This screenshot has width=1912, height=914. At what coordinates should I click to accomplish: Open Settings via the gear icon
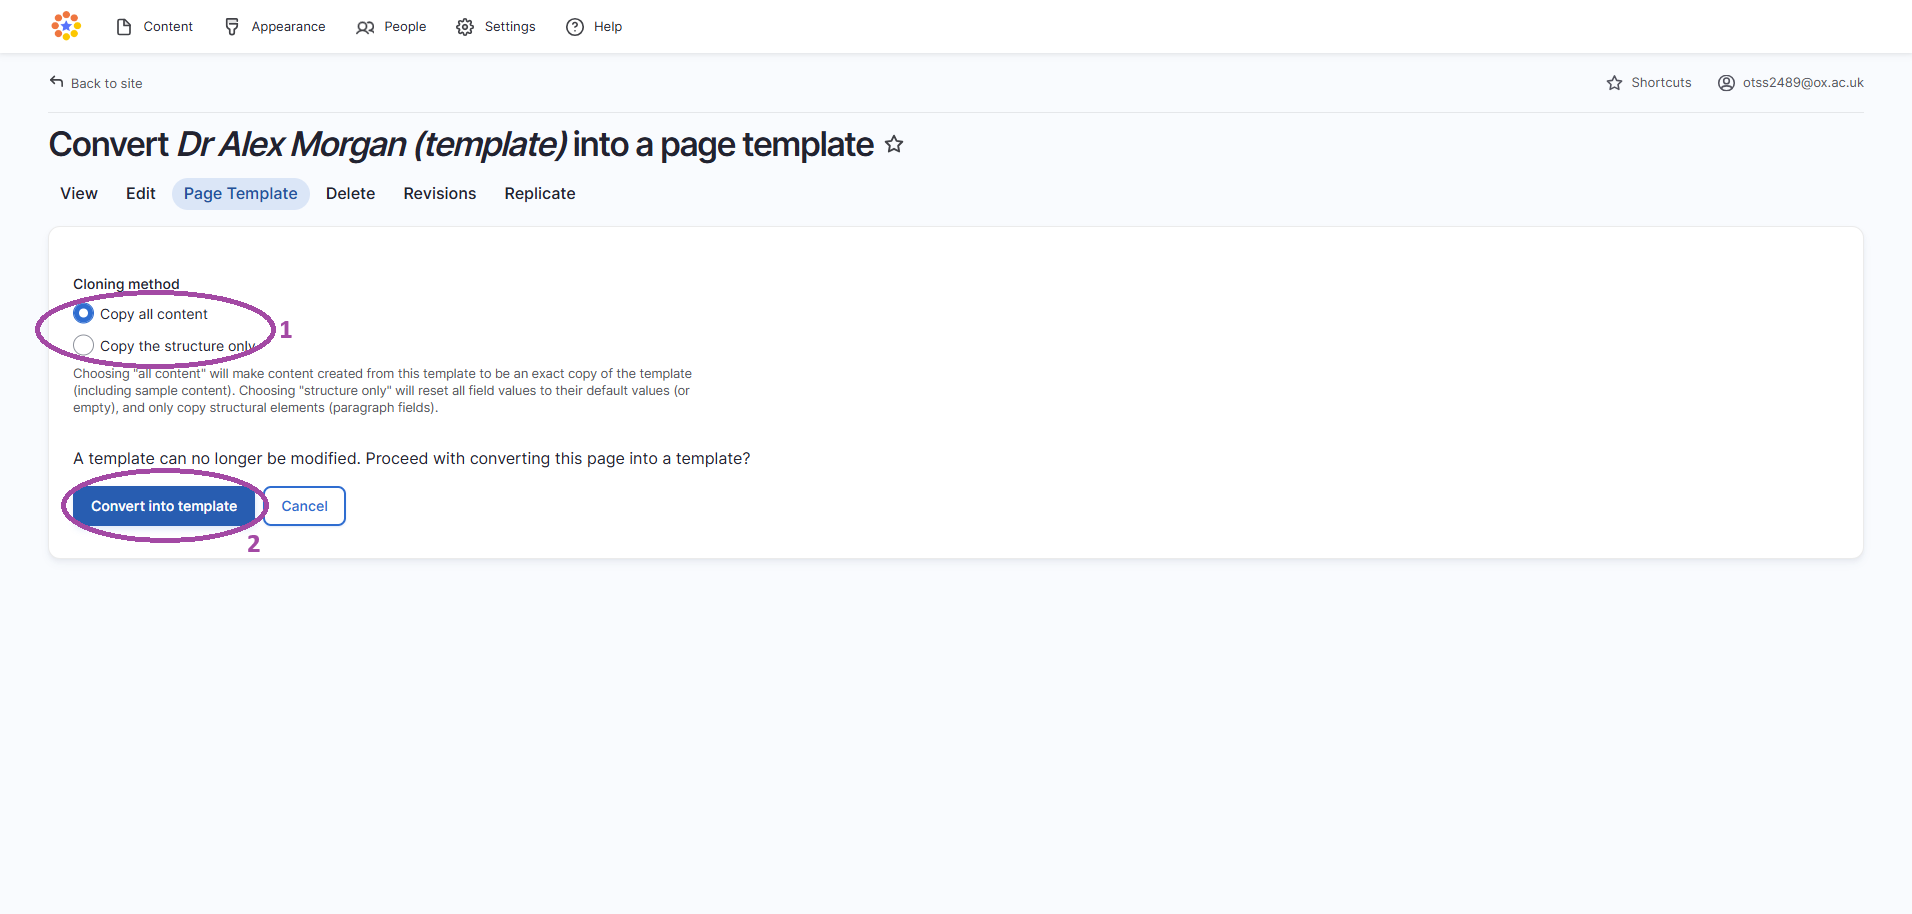[465, 27]
